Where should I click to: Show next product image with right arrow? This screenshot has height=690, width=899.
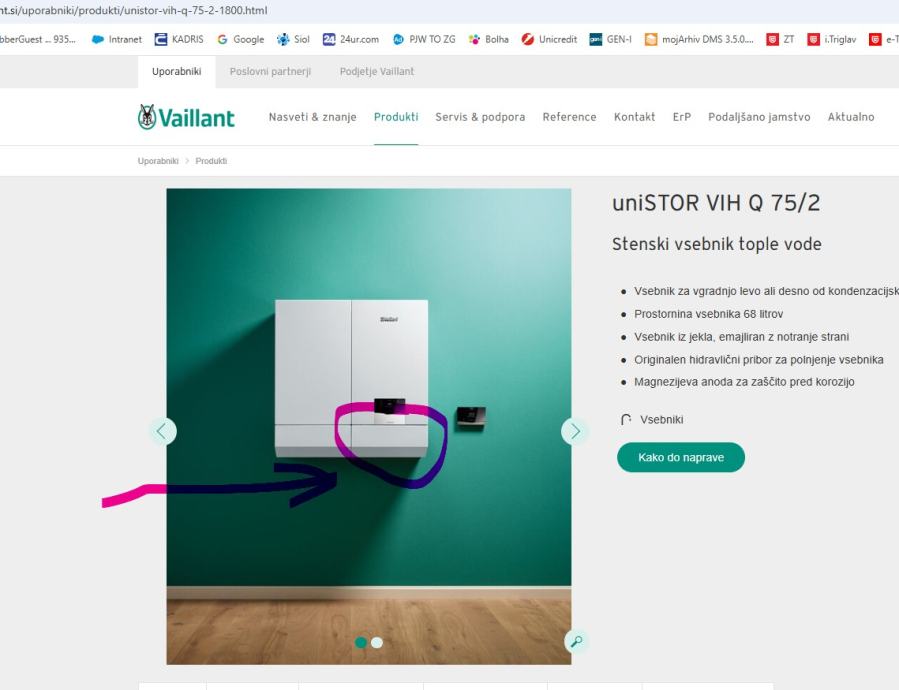[574, 431]
